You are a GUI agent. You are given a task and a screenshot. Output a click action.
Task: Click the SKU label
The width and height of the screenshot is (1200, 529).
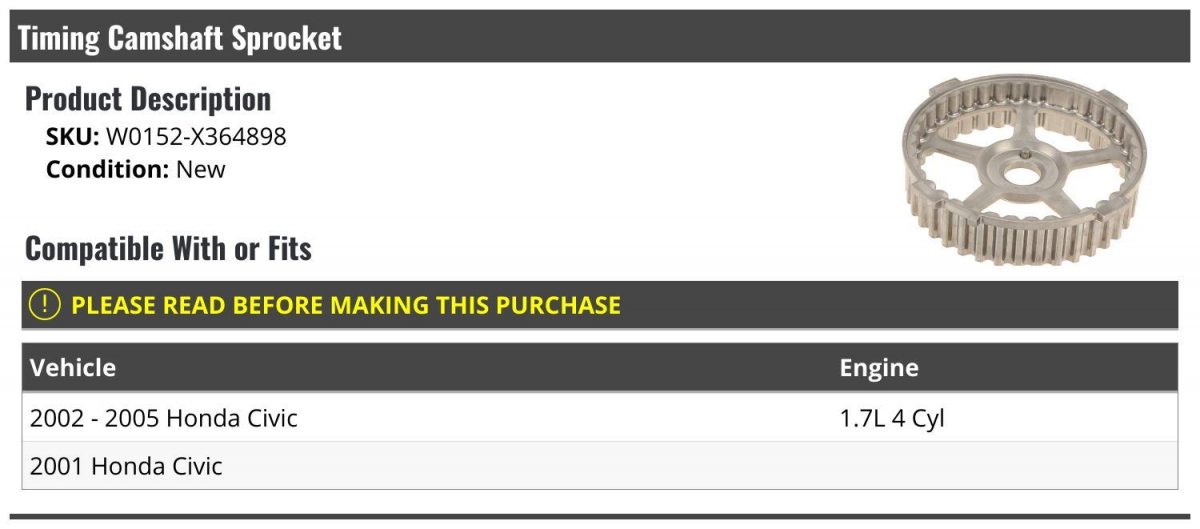tap(73, 137)
